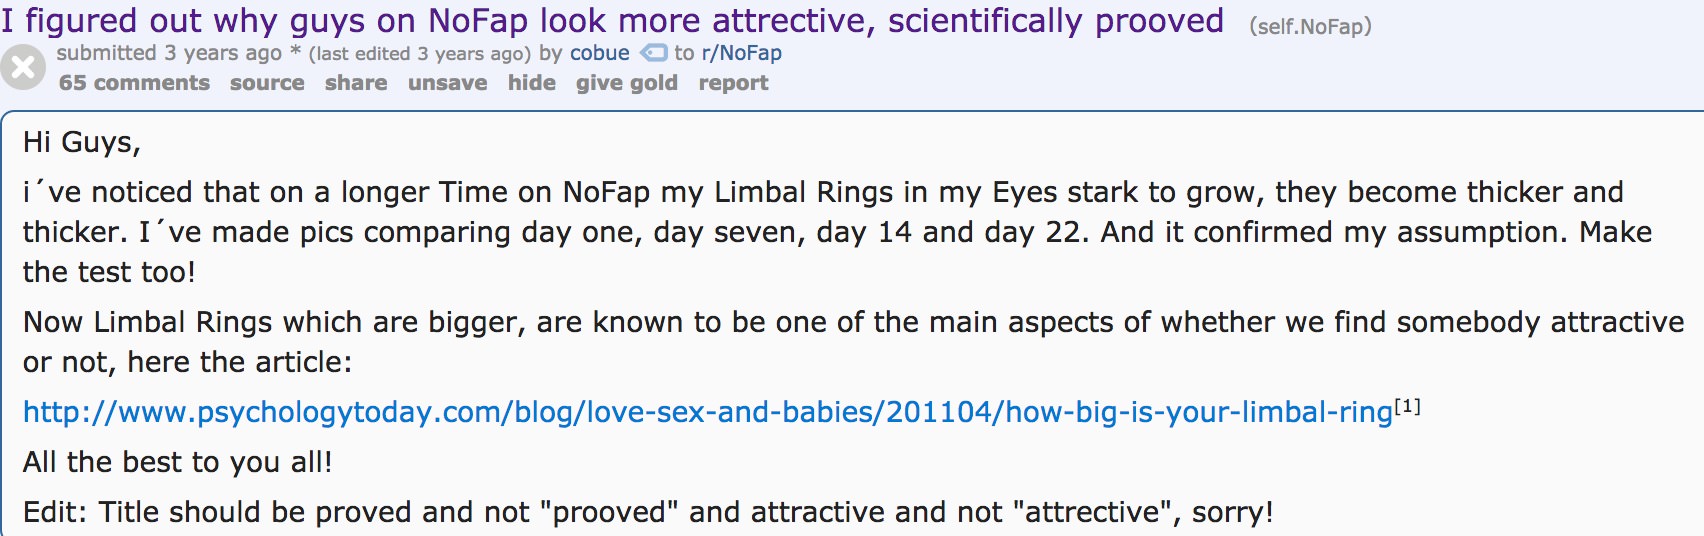Unsave this post

447,83
